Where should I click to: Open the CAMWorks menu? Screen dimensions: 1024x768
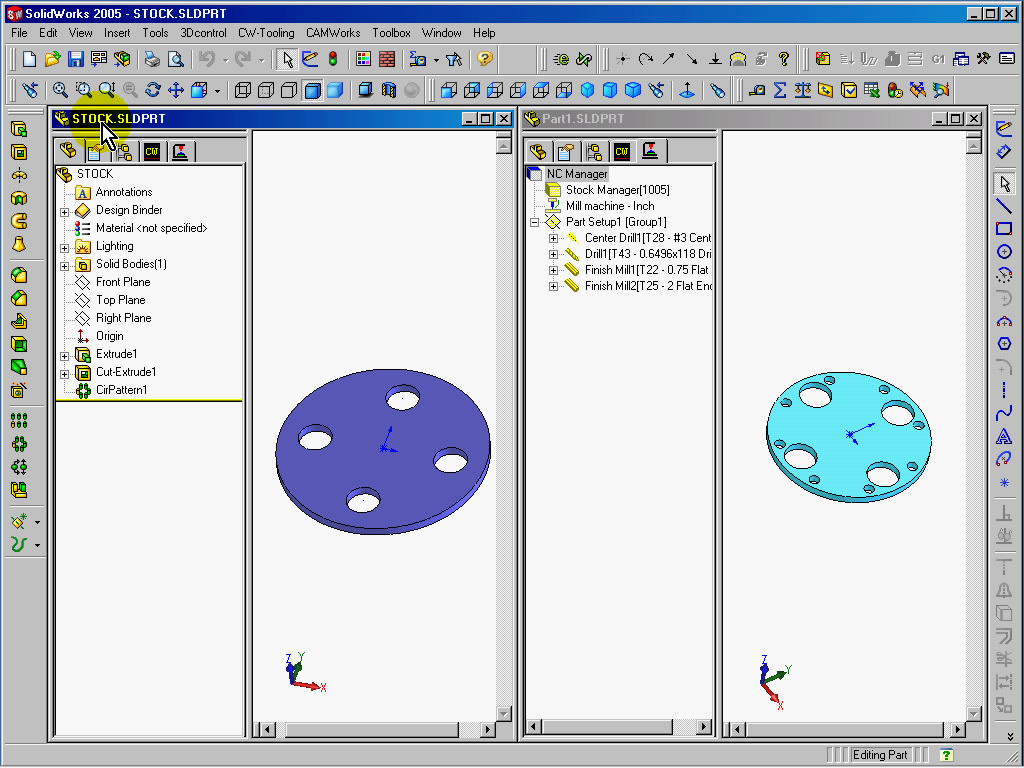click(333, 33)
